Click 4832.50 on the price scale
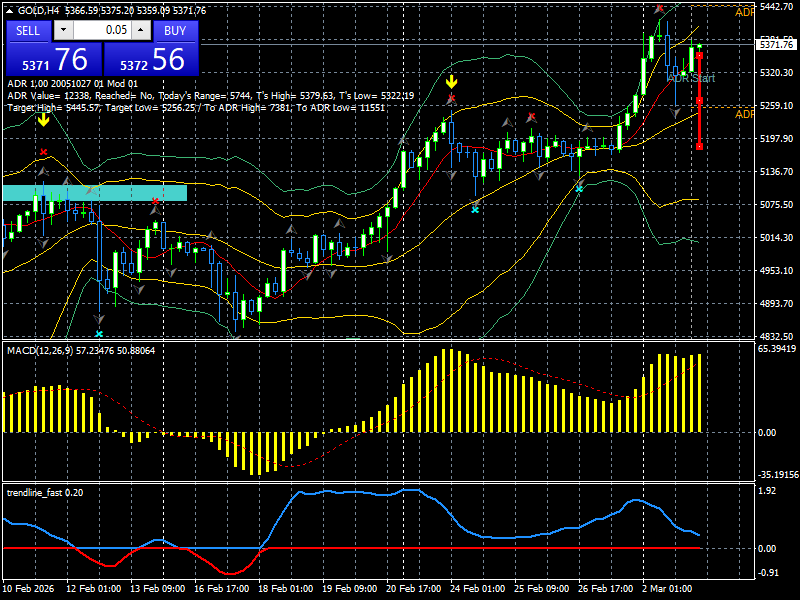 tap(776, 337)
